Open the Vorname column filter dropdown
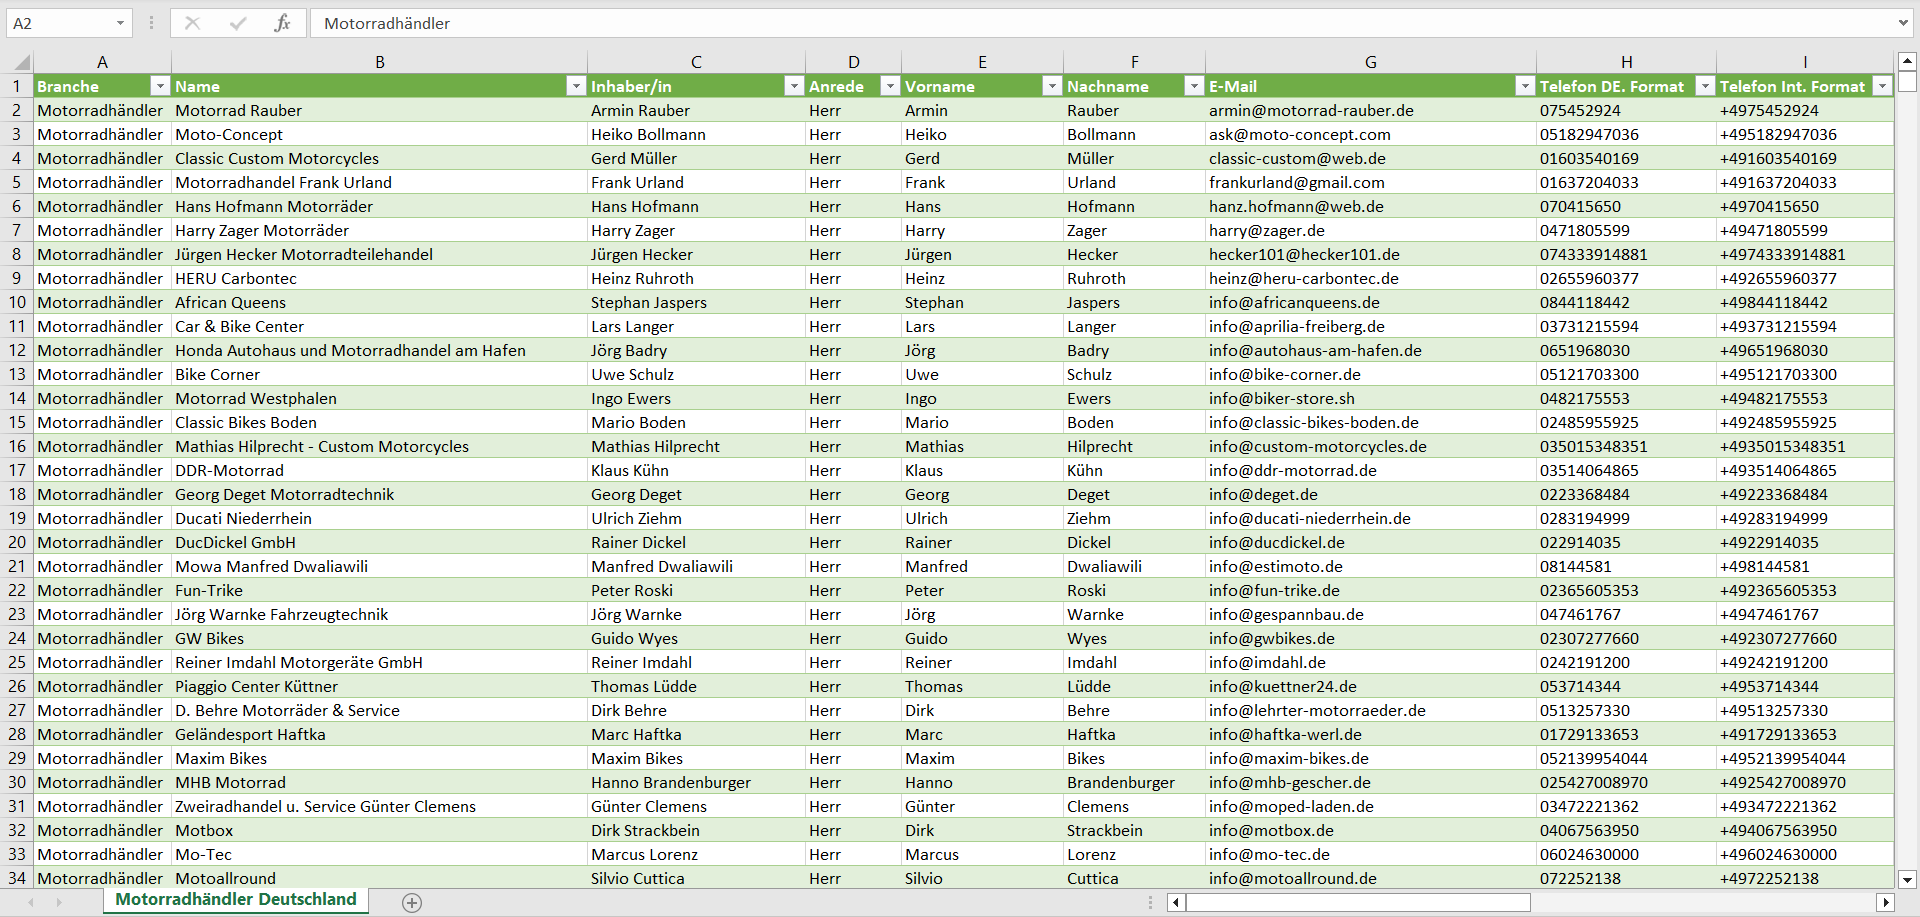The width and height of the screenshot is (1920, 917). tap(1052, 86)
